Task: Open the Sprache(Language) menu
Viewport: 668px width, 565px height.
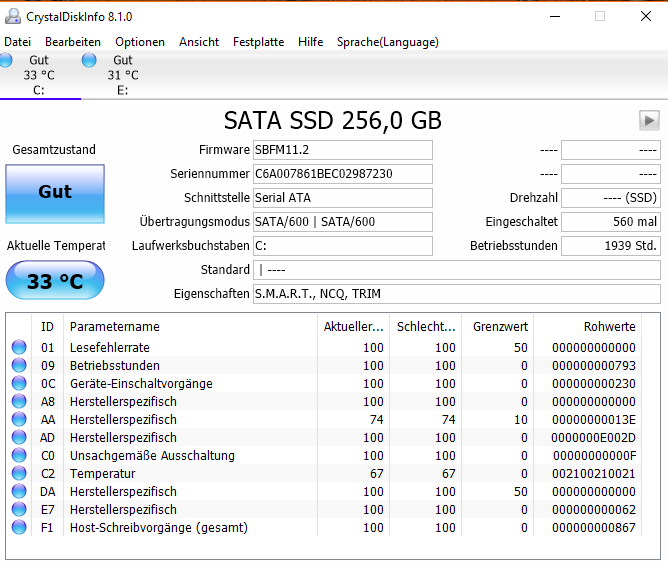Action: click(387, 42)
